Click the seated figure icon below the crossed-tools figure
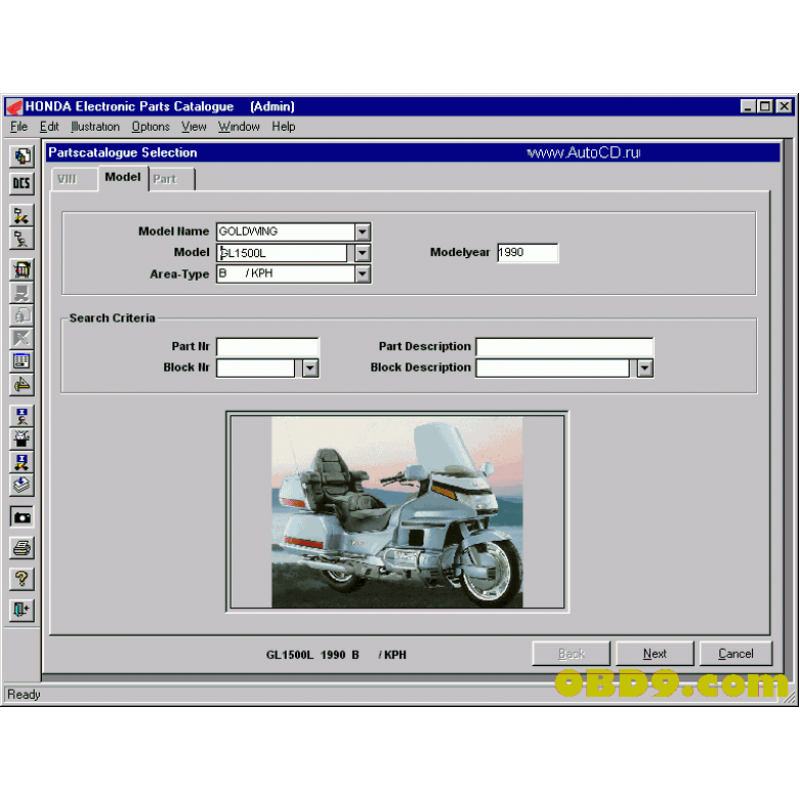Image resolution: width=800 pixels, height=800 pixels. 21,238
